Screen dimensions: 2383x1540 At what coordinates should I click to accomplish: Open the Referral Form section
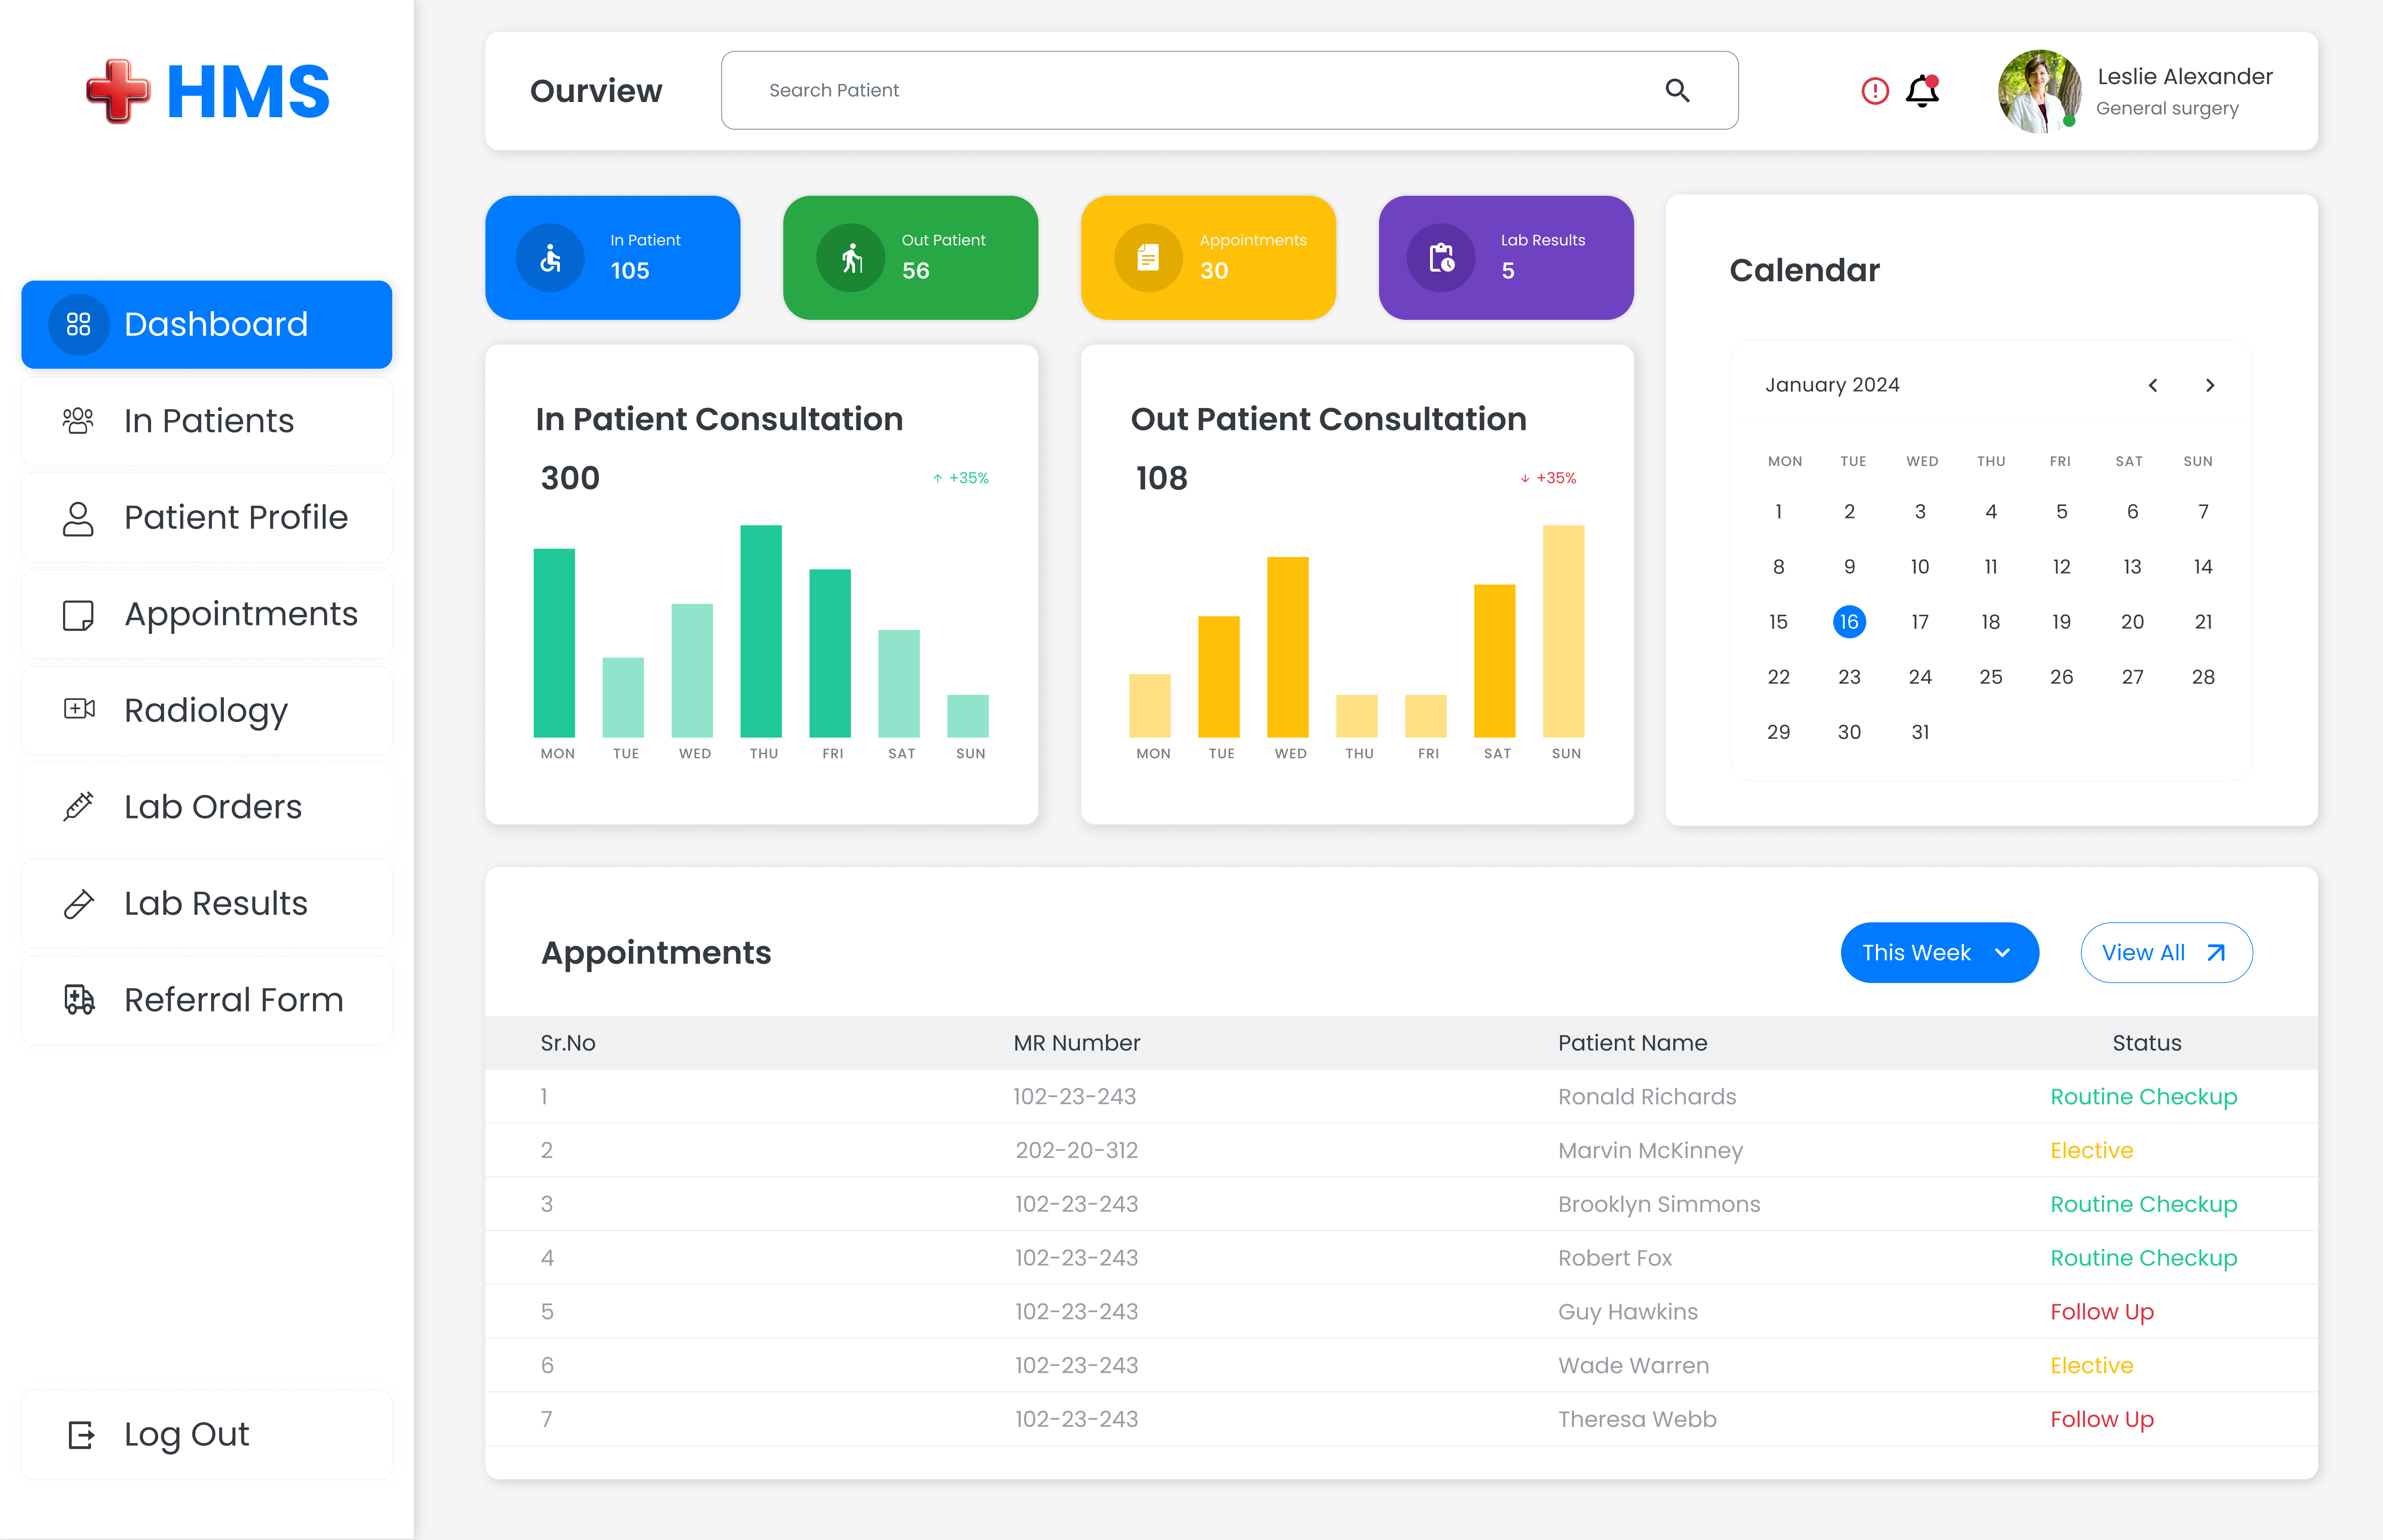click(x=232, y=999)
